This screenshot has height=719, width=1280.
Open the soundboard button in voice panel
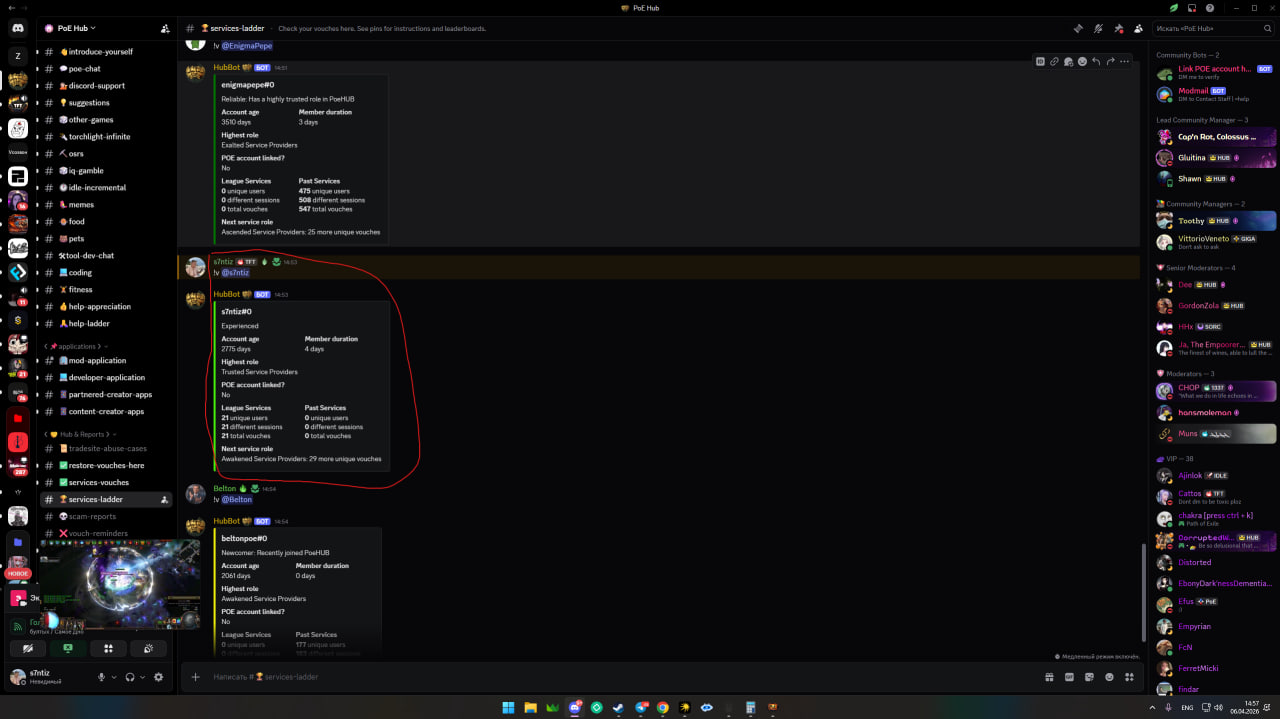pos(148,648)
